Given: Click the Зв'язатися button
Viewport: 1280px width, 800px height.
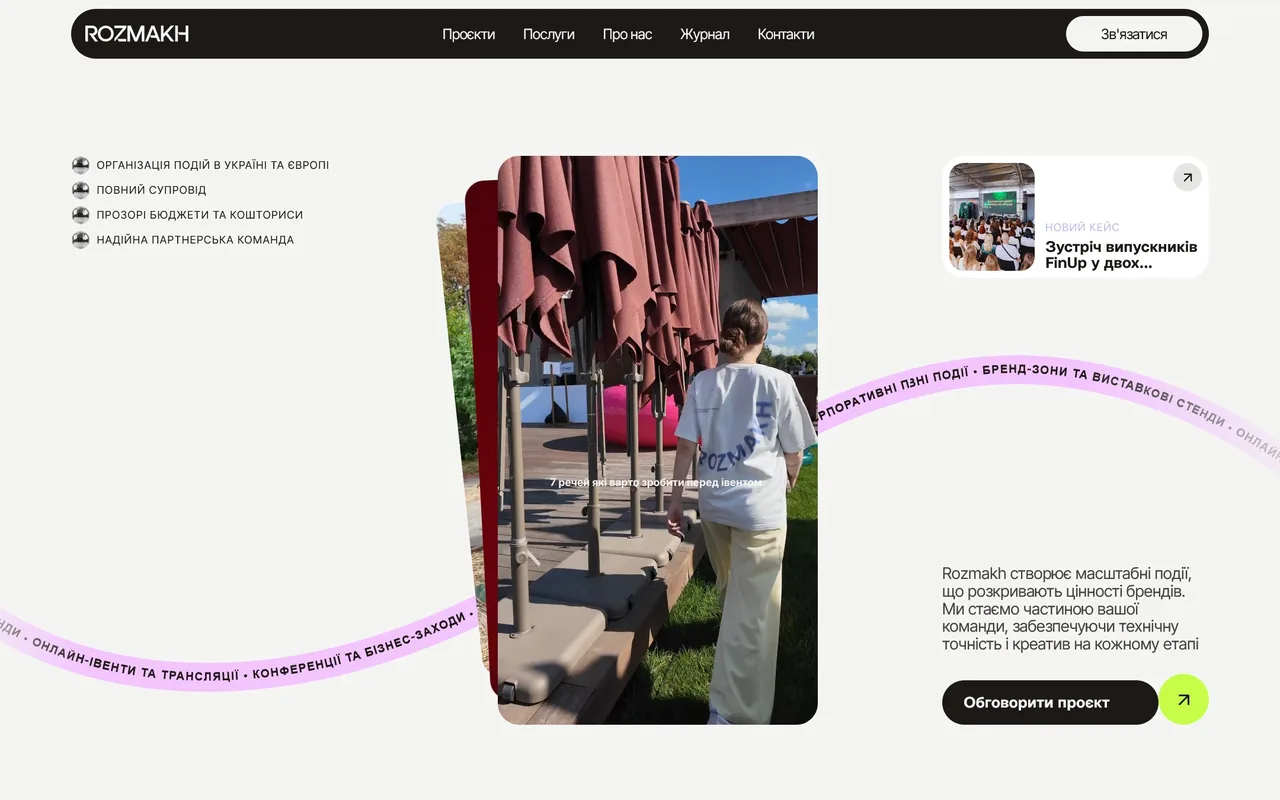Looking at the screenshot, I should 1134,34.
